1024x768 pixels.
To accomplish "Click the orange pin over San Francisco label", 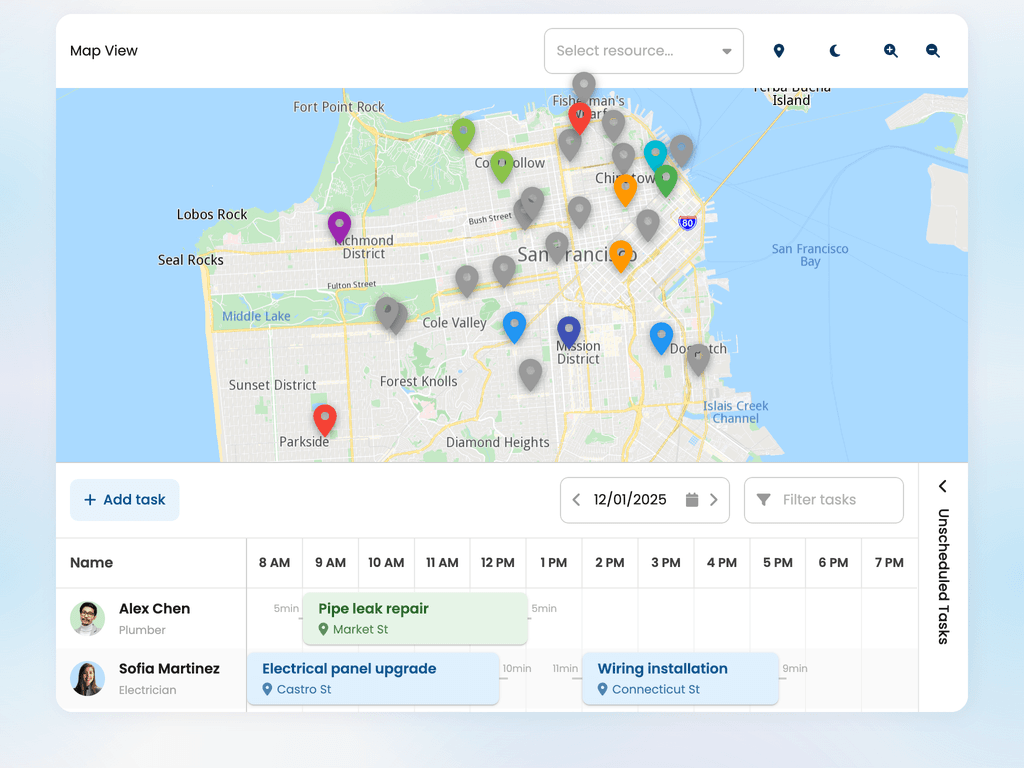I will 620,256.
